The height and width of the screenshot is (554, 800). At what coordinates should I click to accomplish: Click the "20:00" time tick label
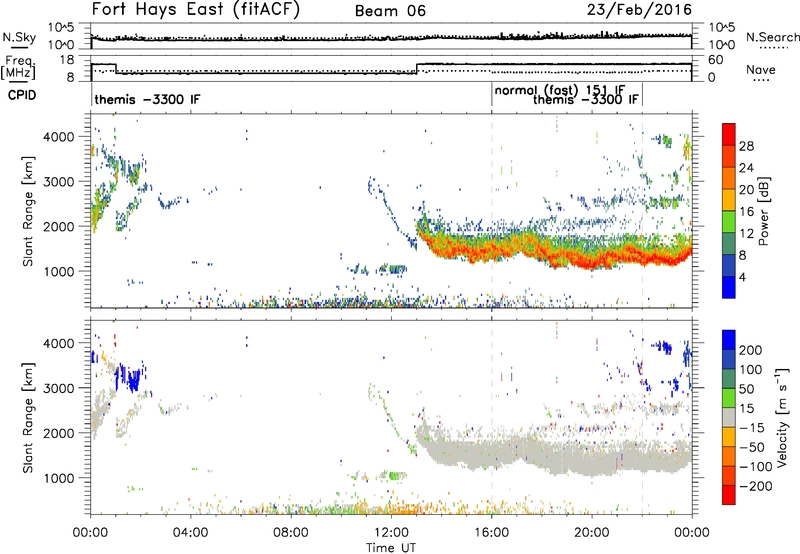tap(592, 533)
